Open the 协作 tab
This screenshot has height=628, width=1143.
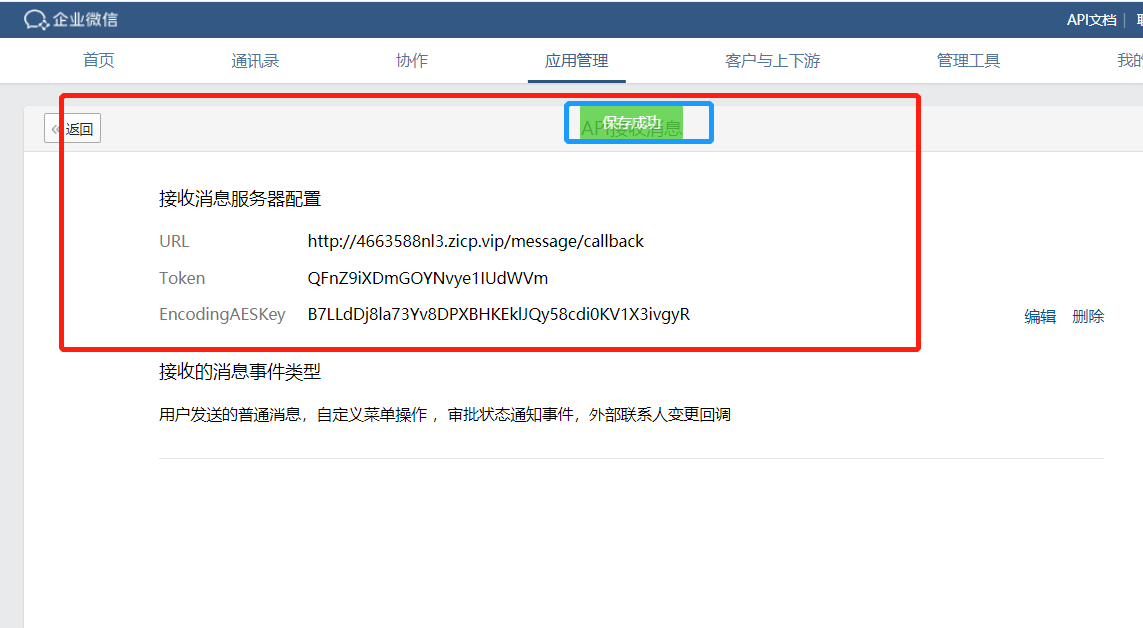pos(412,60)
